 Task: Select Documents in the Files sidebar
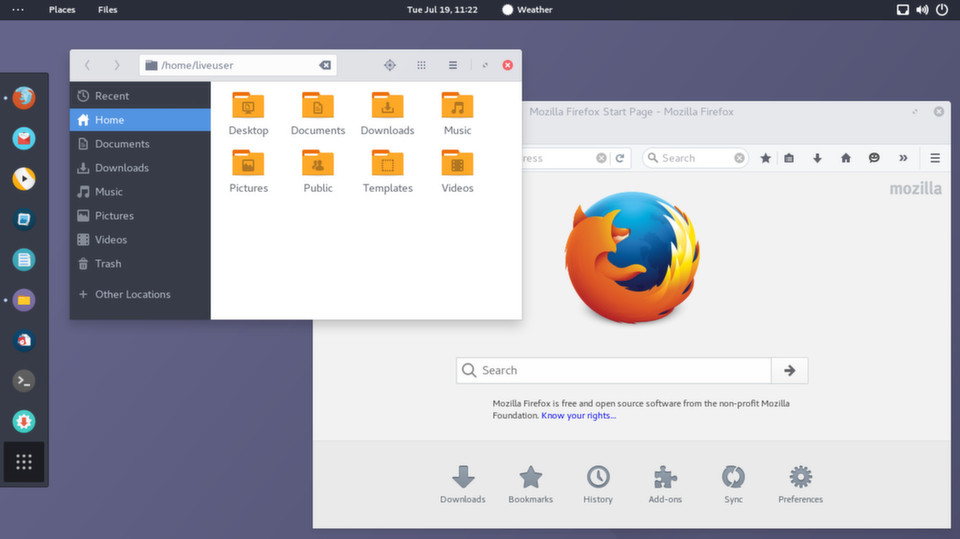(140, 143)
